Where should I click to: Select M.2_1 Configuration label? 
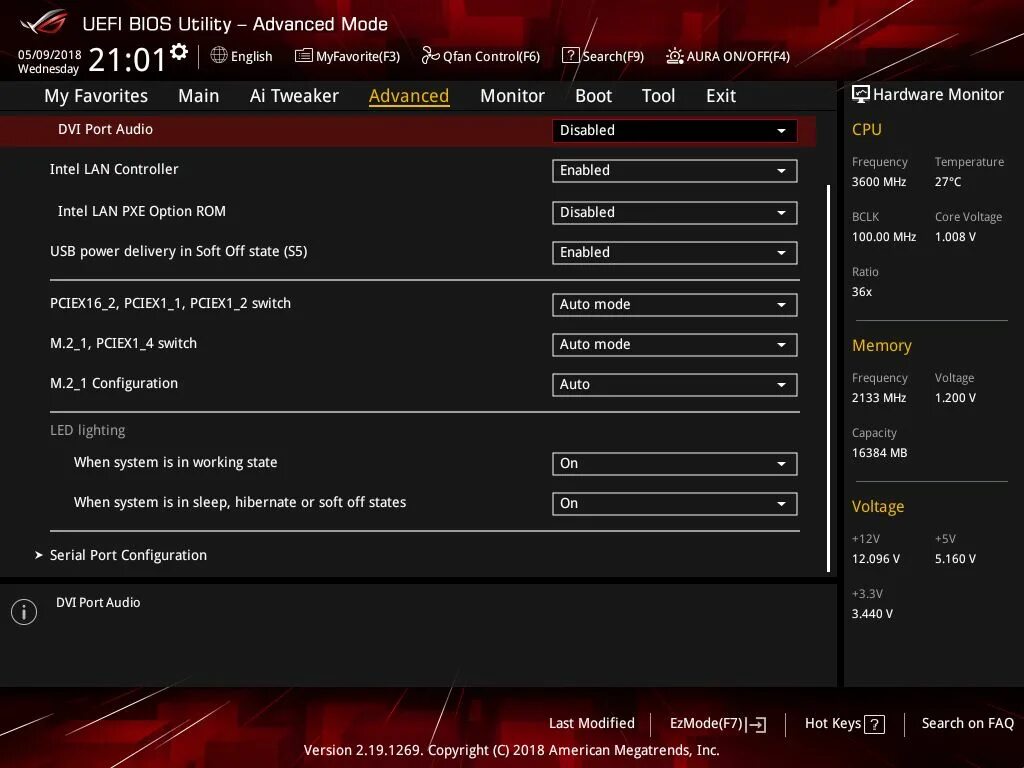coord(114,383)
